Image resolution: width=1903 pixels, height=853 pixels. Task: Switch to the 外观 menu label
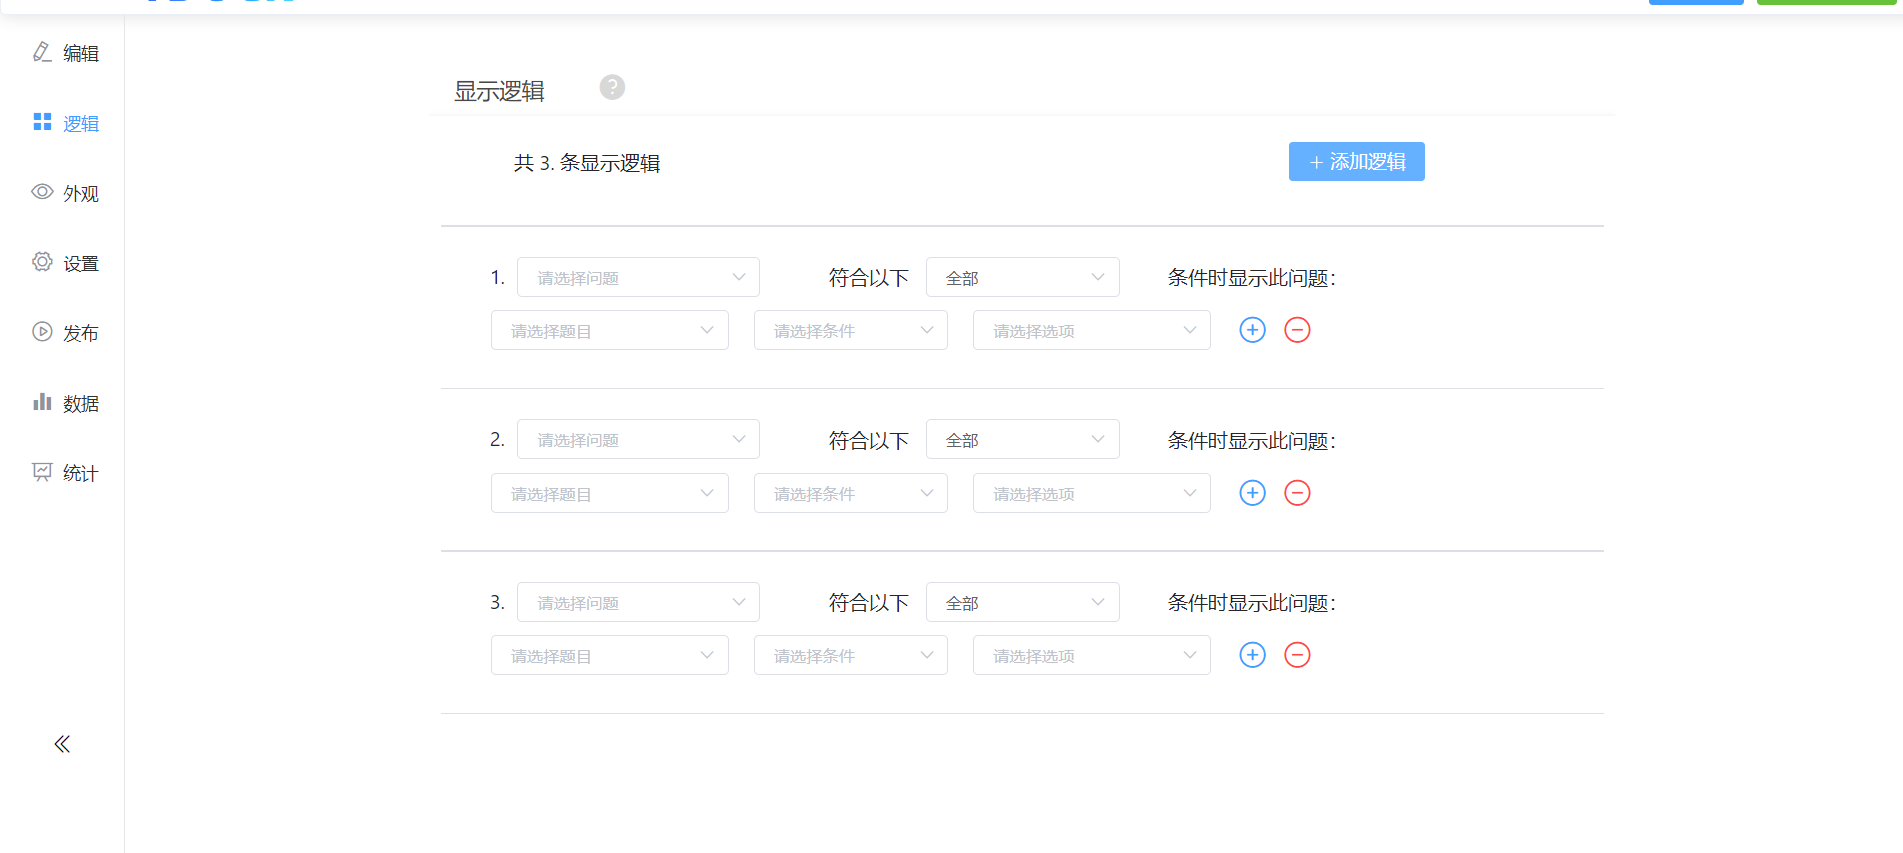pos(81,193)
